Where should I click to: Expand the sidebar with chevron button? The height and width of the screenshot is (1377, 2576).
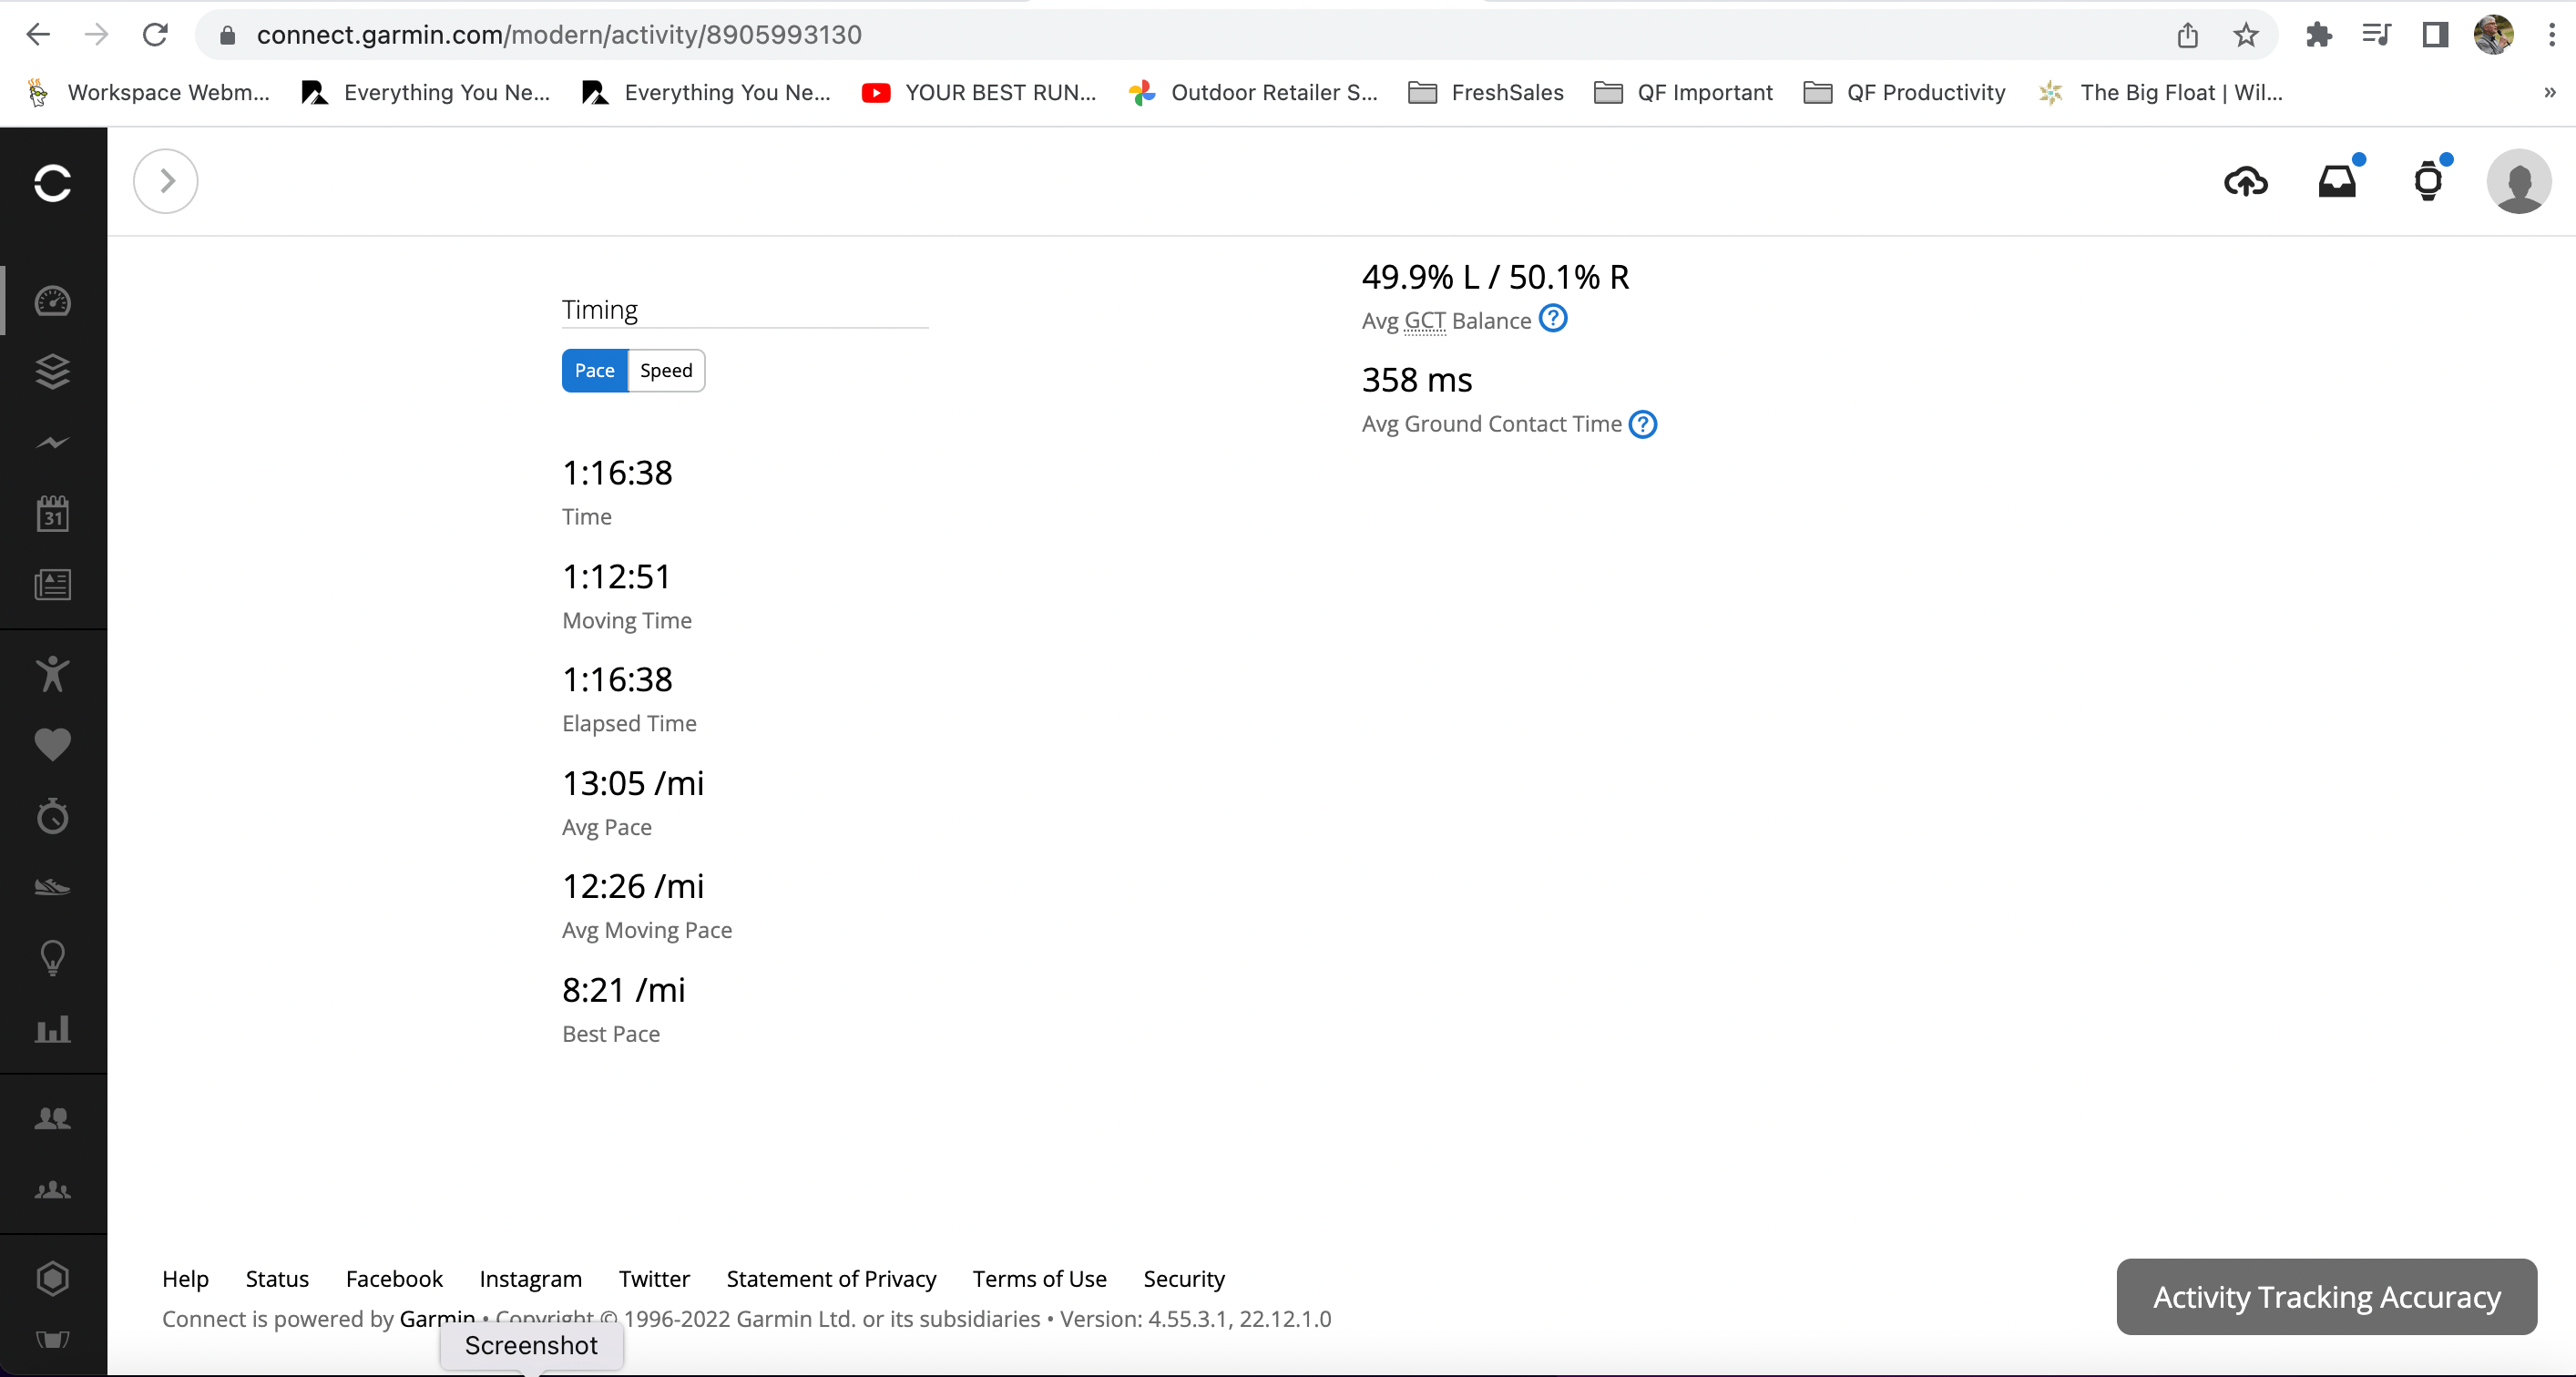166,181
